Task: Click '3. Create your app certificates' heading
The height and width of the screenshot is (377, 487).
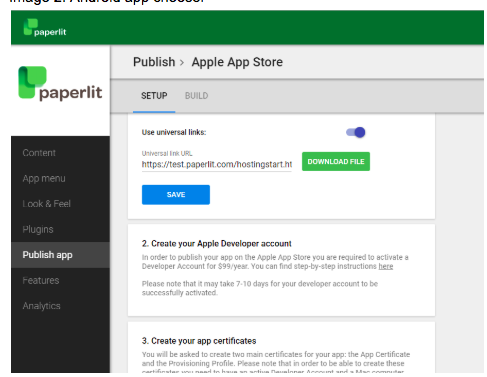Action: pos(199,341)
